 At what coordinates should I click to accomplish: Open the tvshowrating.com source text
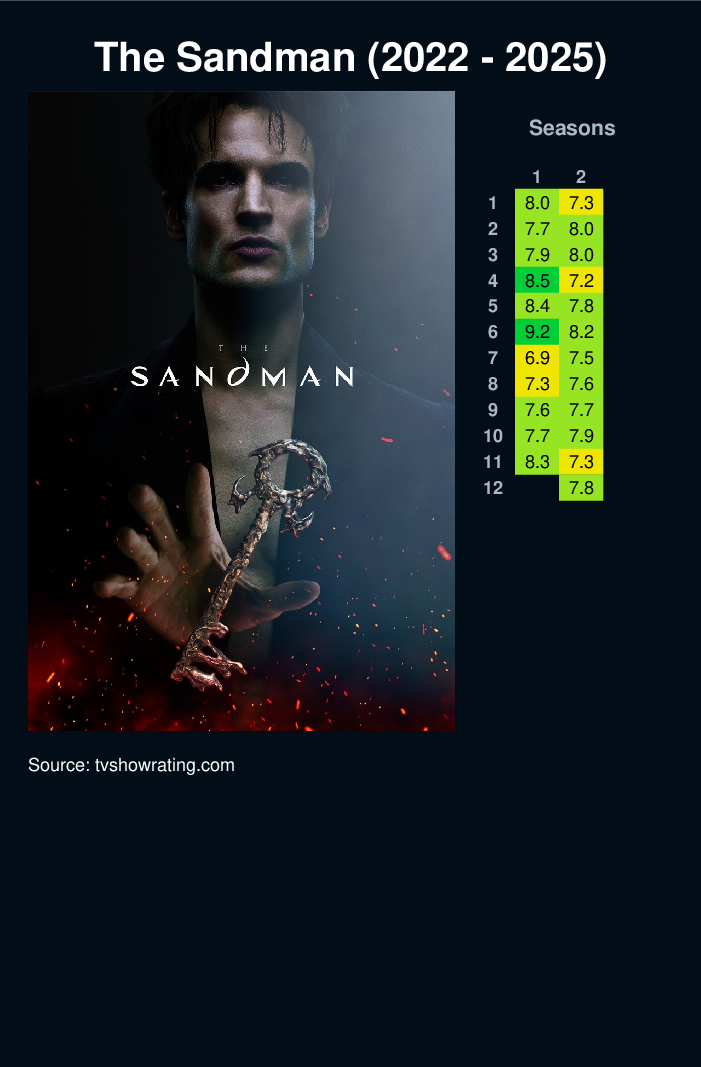coord(131,765)
